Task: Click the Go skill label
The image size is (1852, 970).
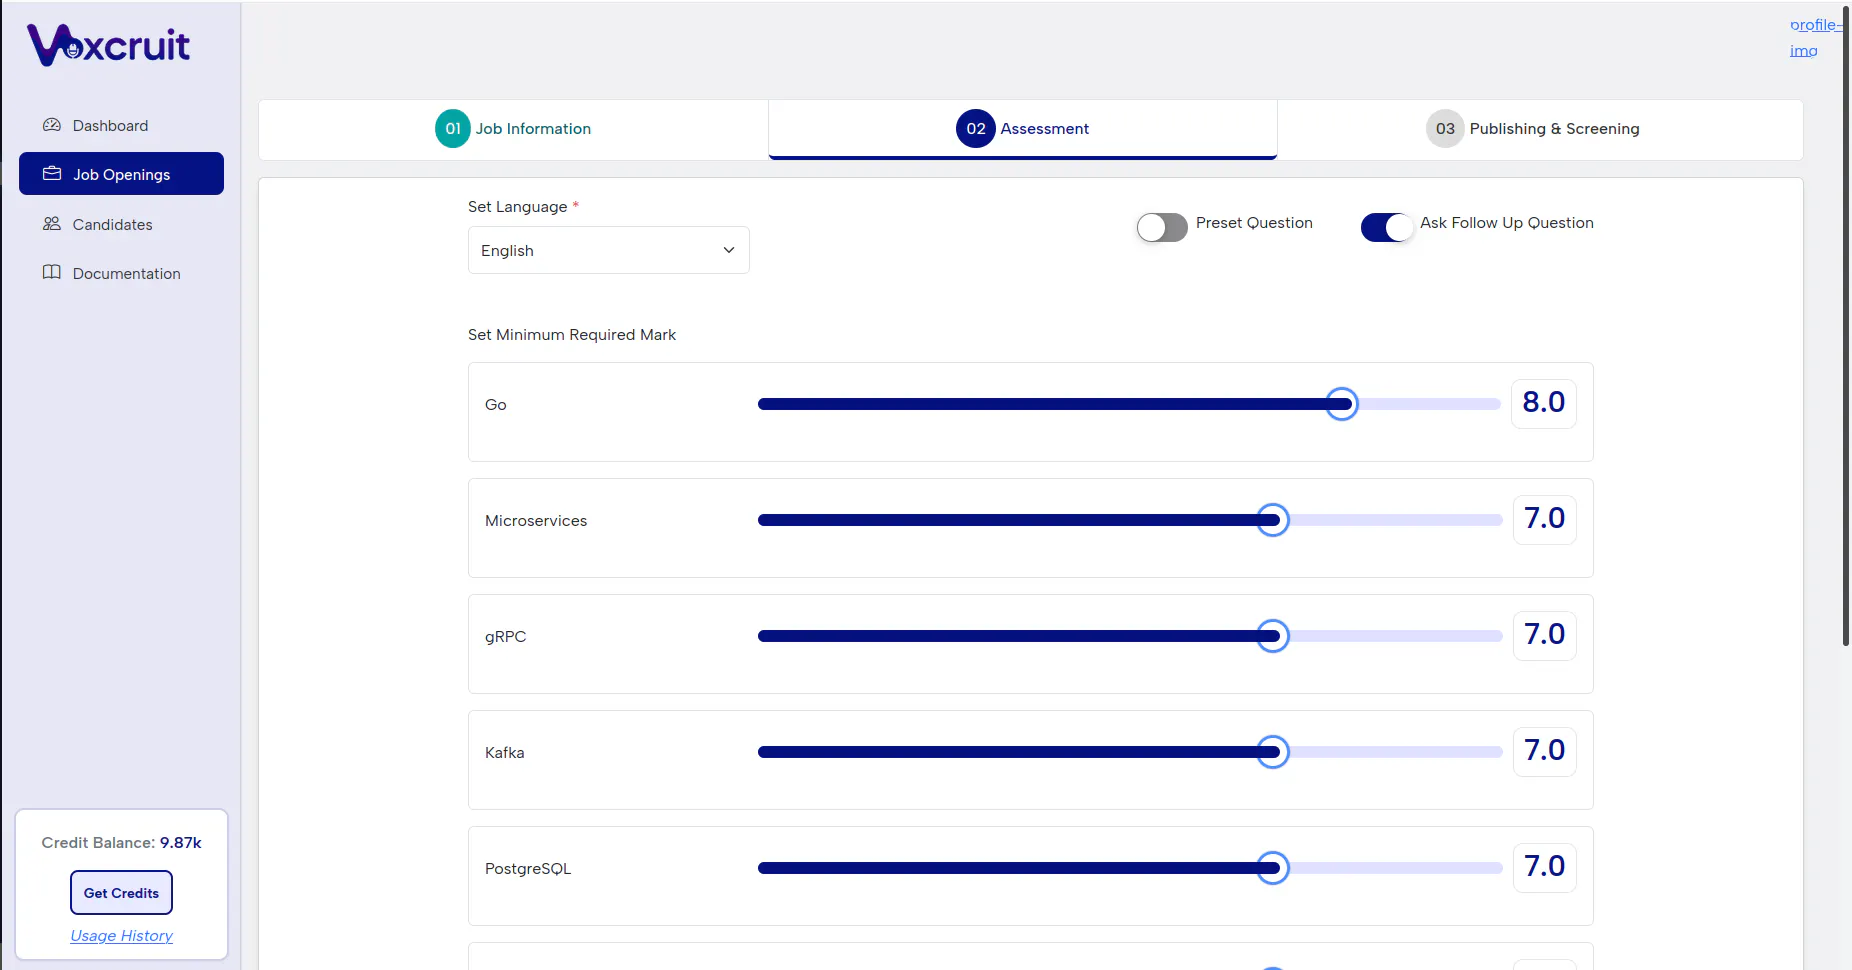Action: (x=496, y=405)
